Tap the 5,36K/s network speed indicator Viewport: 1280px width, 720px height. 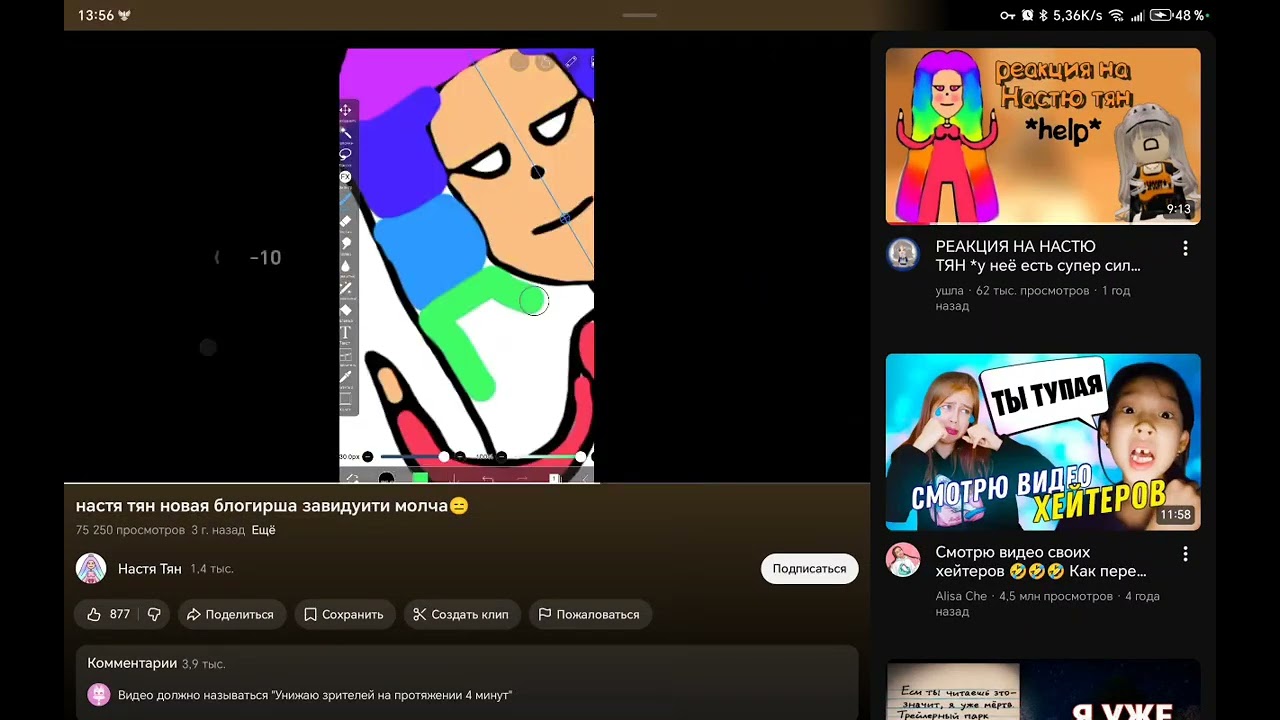coord(1077,15)
